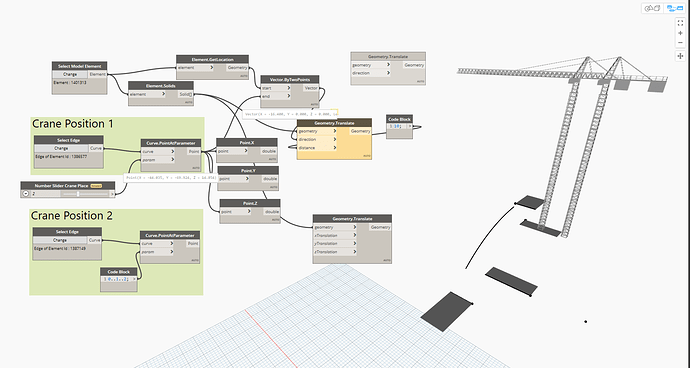This screenshot has height=368, width=690.
Task: Zoom in using the plus icon
Action: [x=680, y=33]
